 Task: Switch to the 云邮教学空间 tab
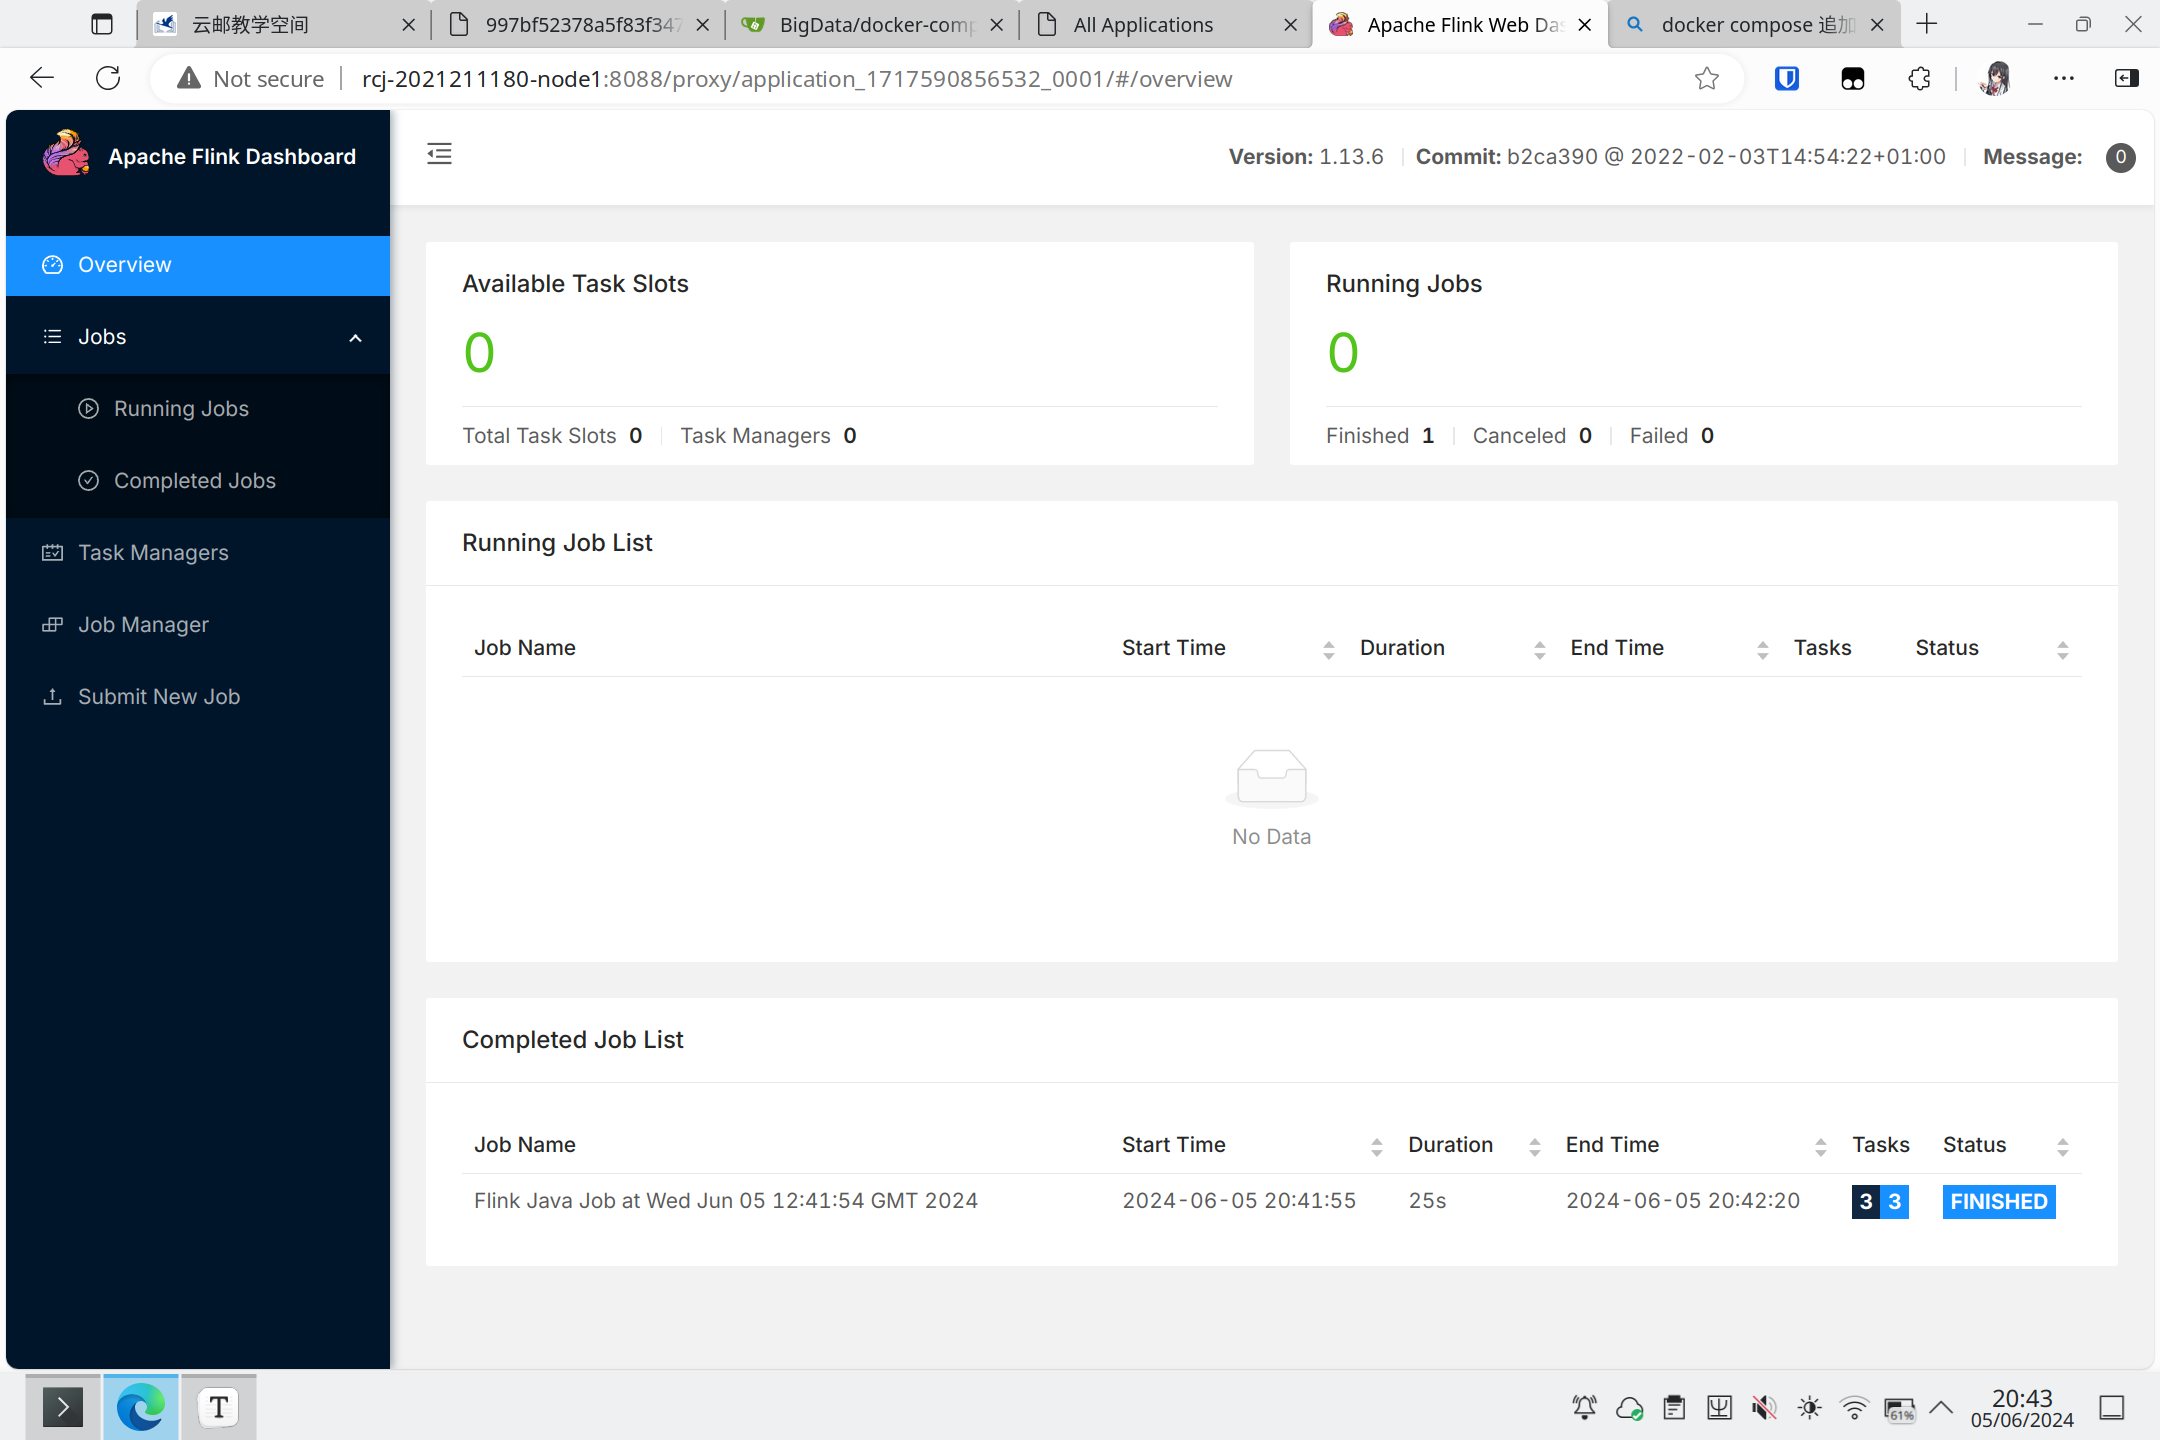point(285,24)
